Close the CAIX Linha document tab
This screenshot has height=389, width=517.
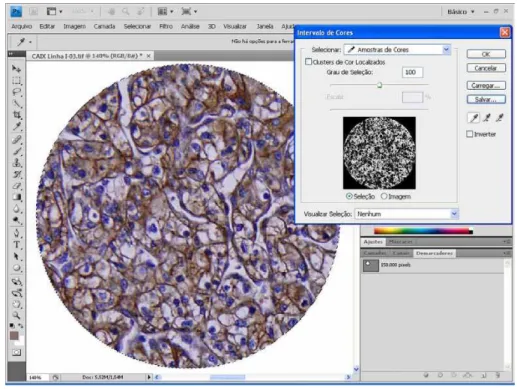point(149,56)
